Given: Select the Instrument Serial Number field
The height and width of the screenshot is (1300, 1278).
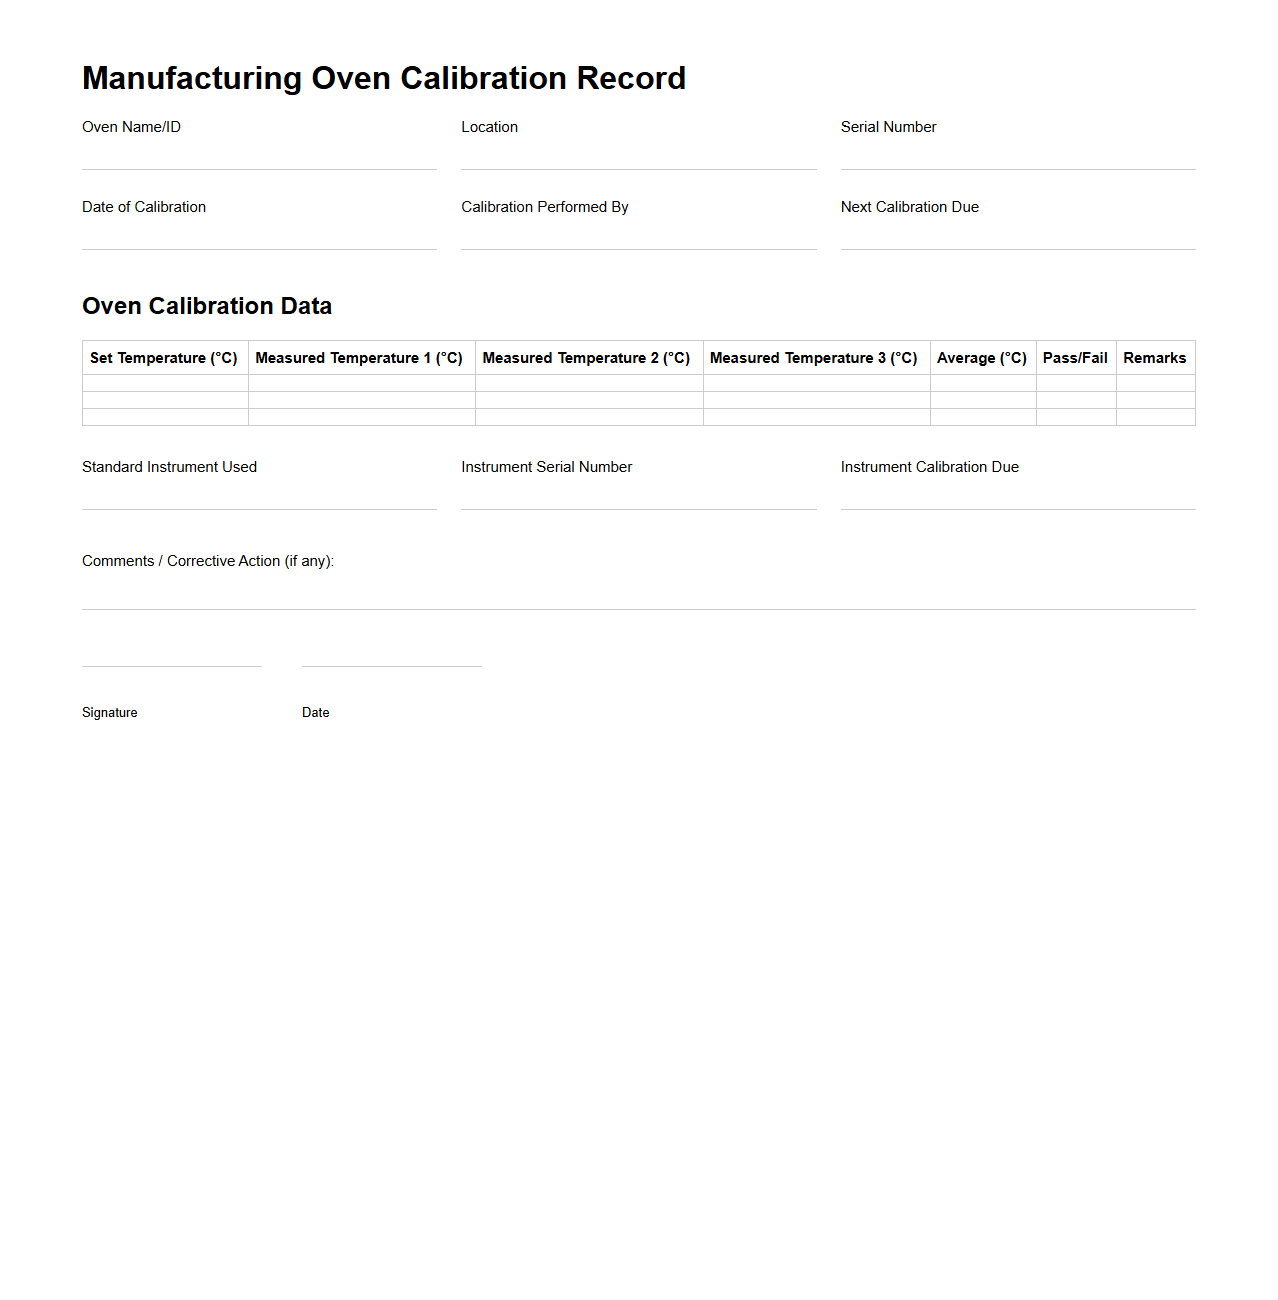Looking at the screenshot, I should coord(638,498).
